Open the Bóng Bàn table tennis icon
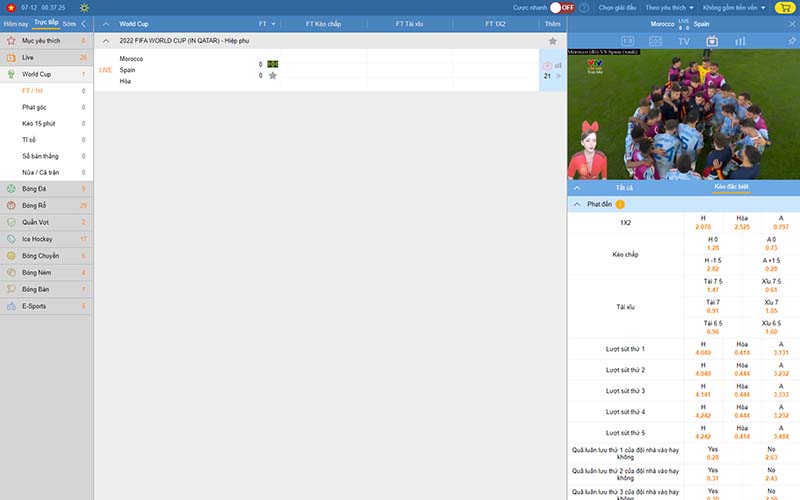This screenshot has height=500, width=800. [x=11, y=289]
